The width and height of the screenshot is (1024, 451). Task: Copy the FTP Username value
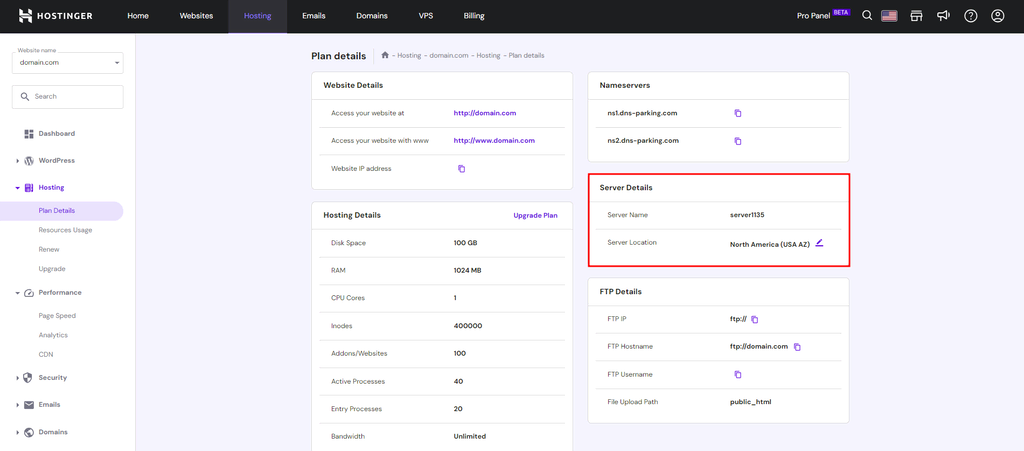coord(738,375)
